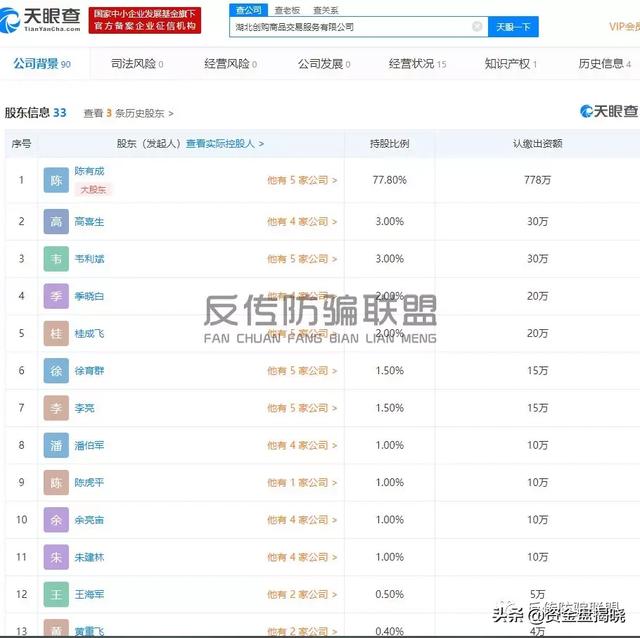Click the 高 avatar for 高喜生
This screenshot has width=640, height=638.
56,222
